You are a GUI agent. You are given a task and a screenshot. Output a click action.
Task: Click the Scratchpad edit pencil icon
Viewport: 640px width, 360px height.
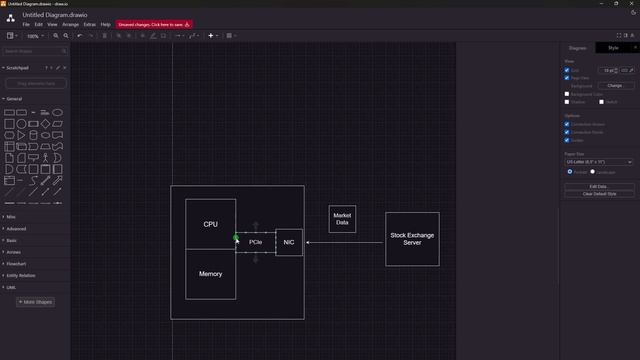click(x=58, y=68)
